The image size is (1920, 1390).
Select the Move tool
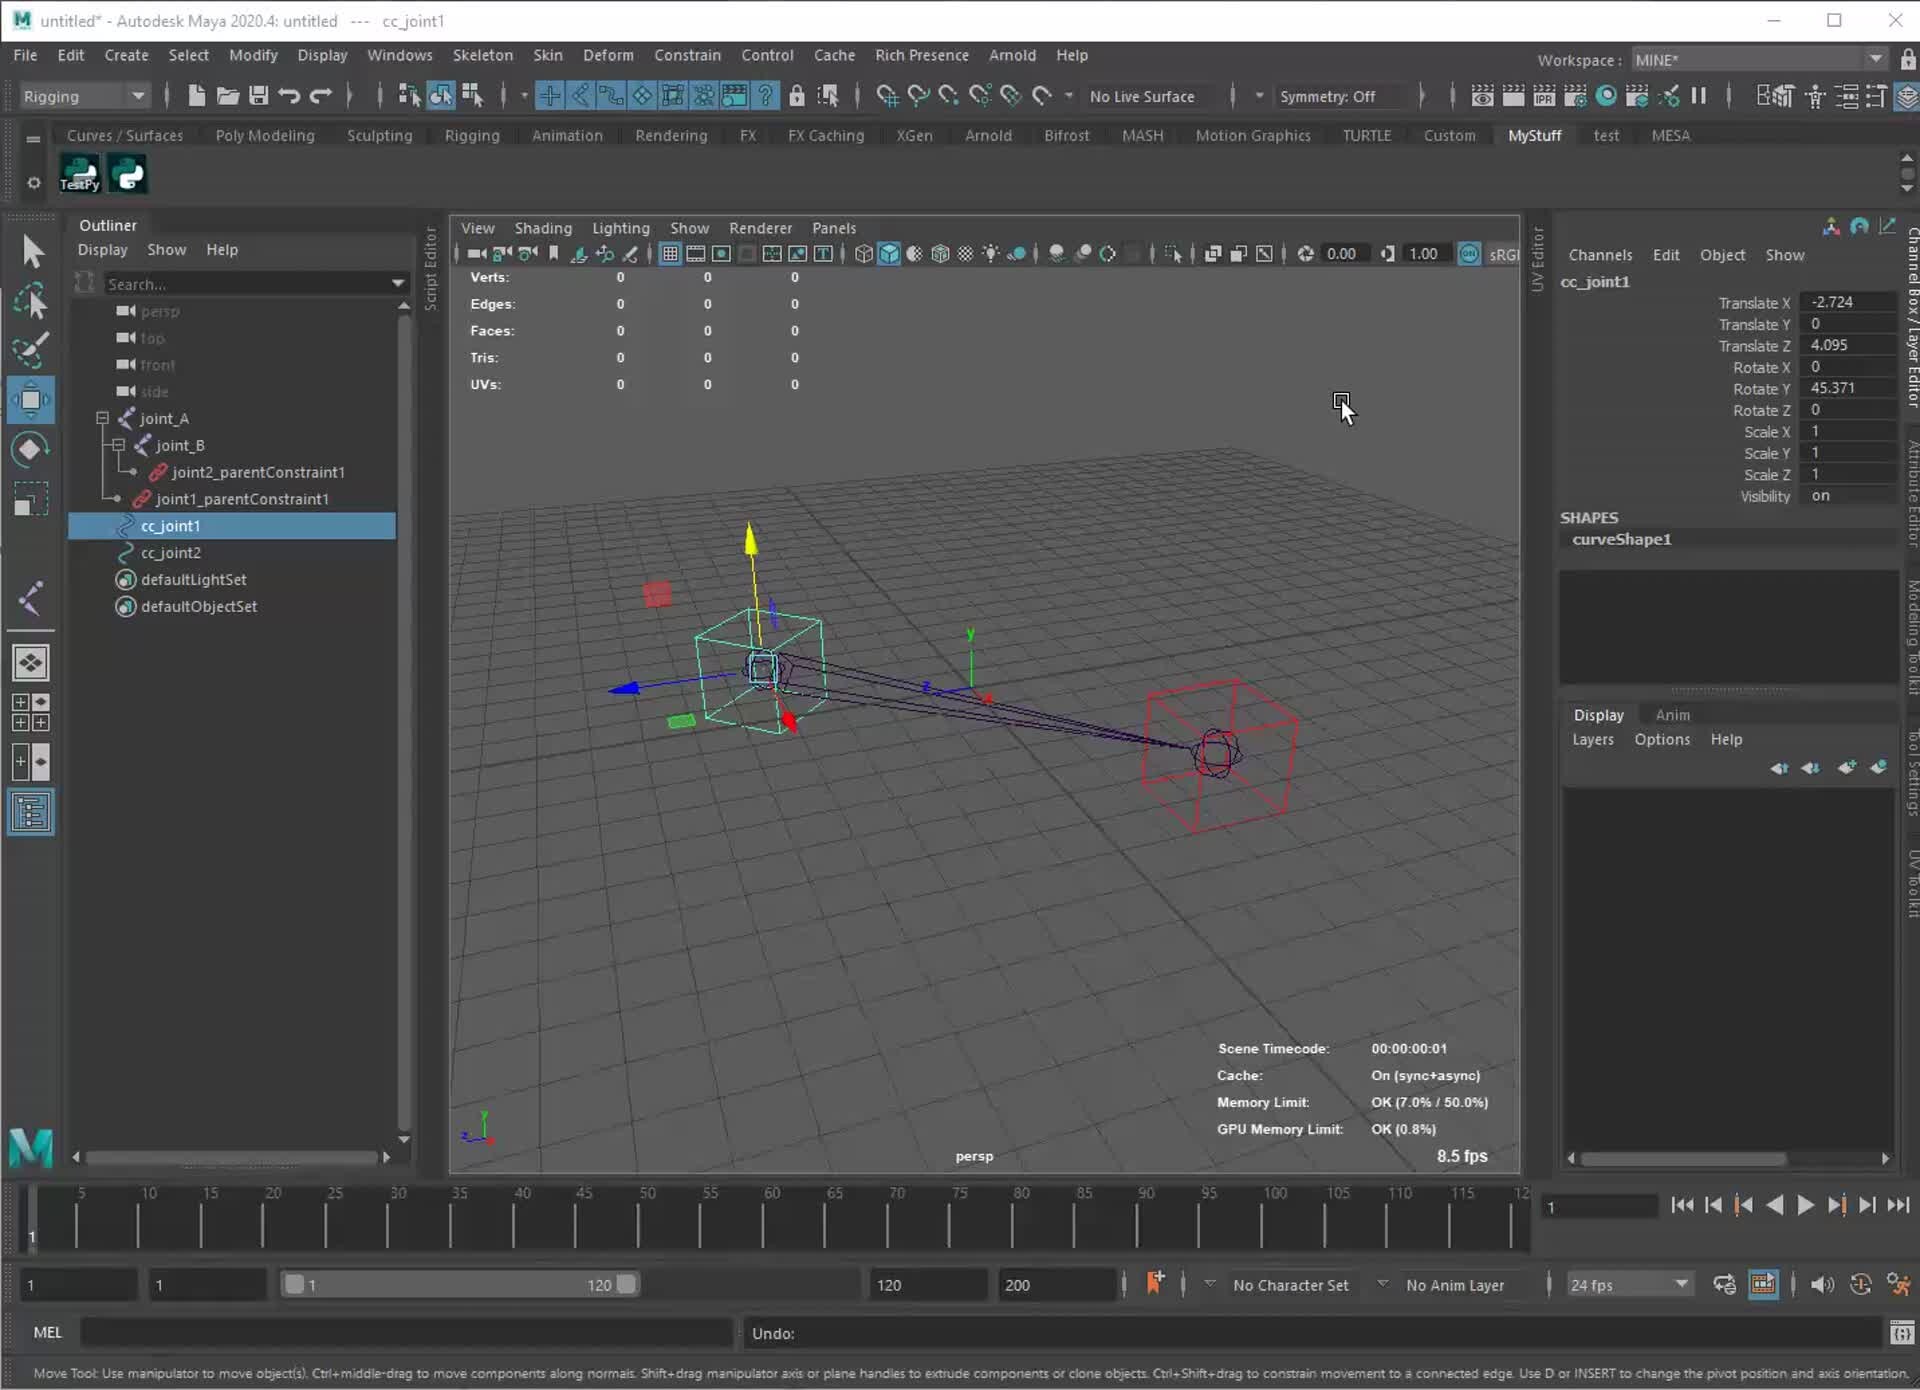(x=31, y=399)
